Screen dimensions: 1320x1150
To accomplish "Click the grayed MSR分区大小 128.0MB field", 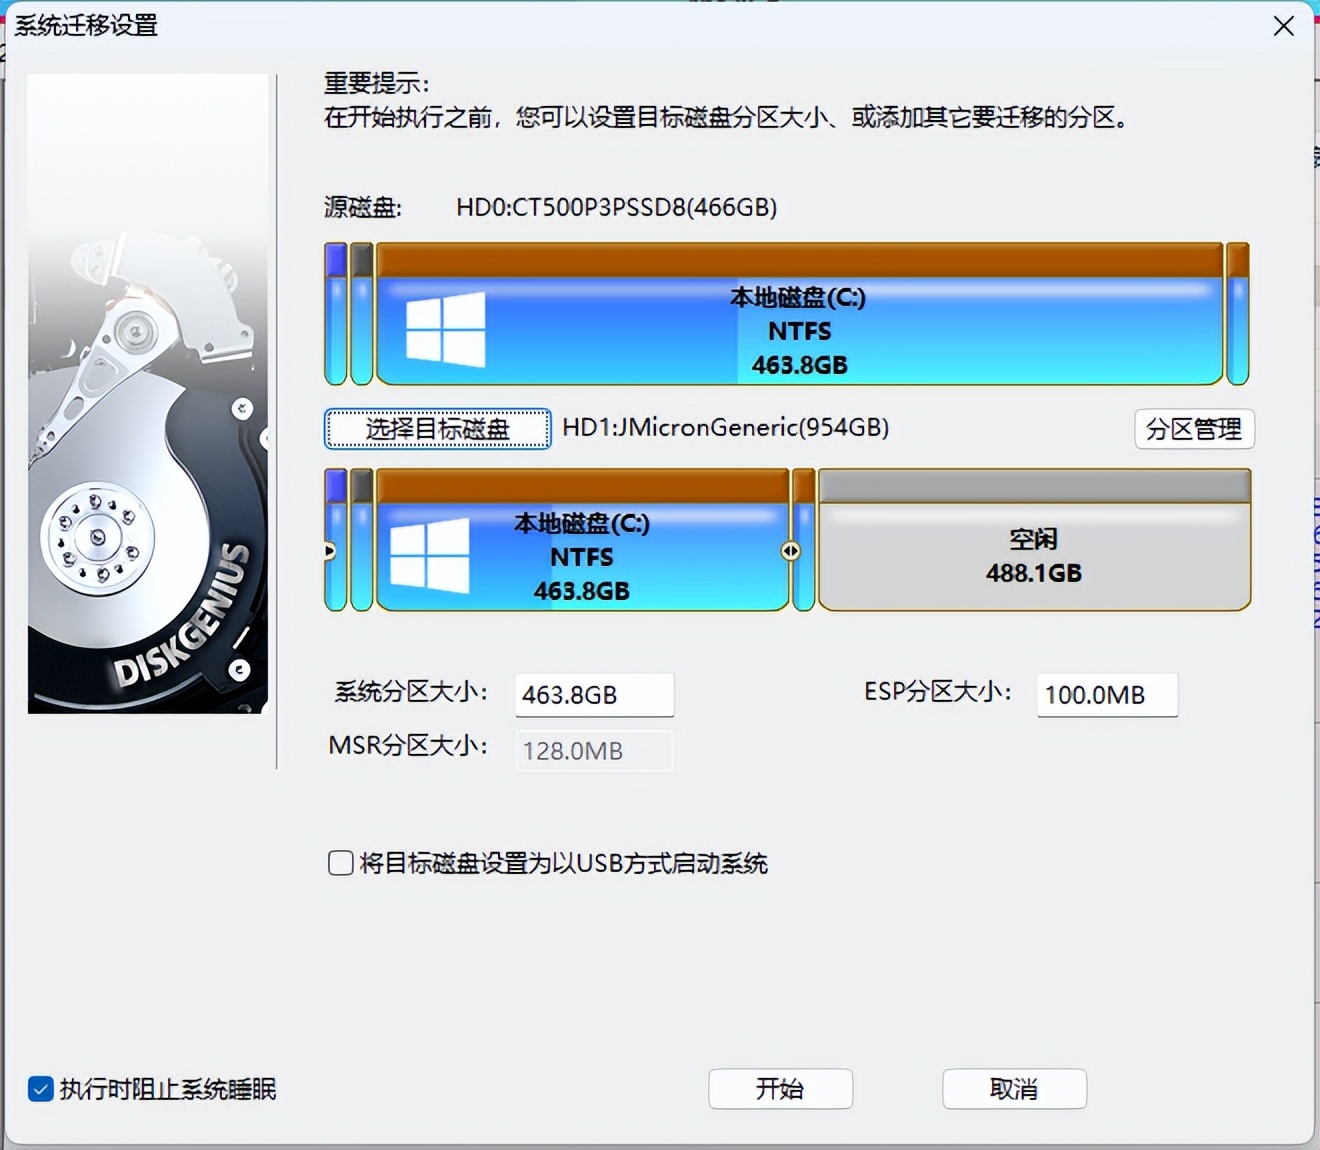I will pyautogui.click(x=593, y=750).
